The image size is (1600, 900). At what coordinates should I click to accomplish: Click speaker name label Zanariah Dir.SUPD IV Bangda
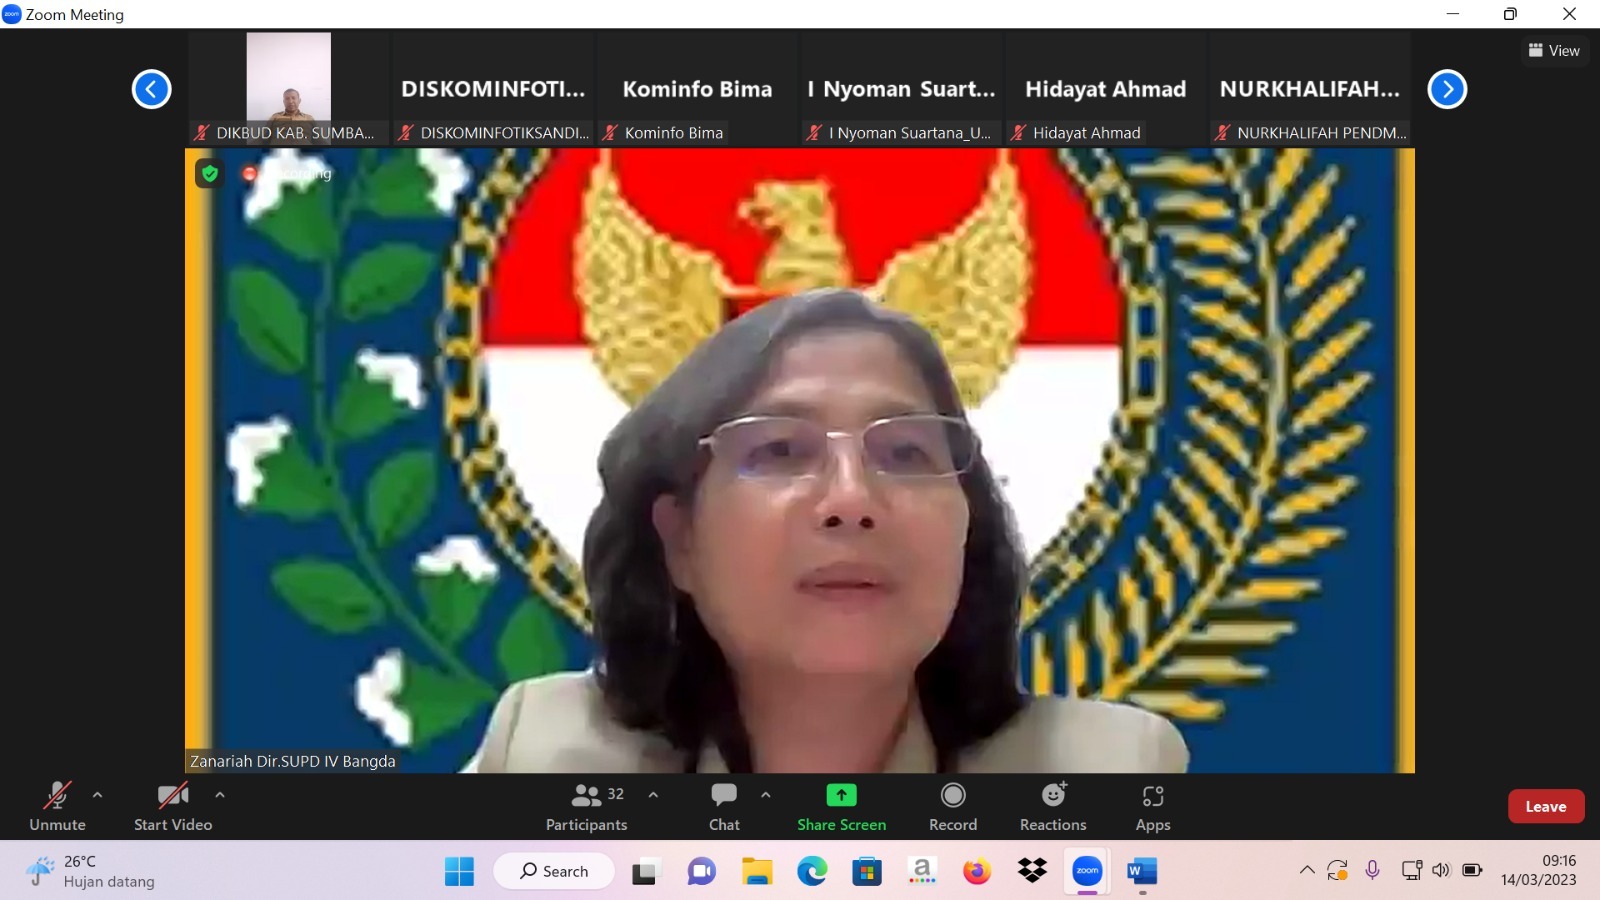tap(293, 761)
